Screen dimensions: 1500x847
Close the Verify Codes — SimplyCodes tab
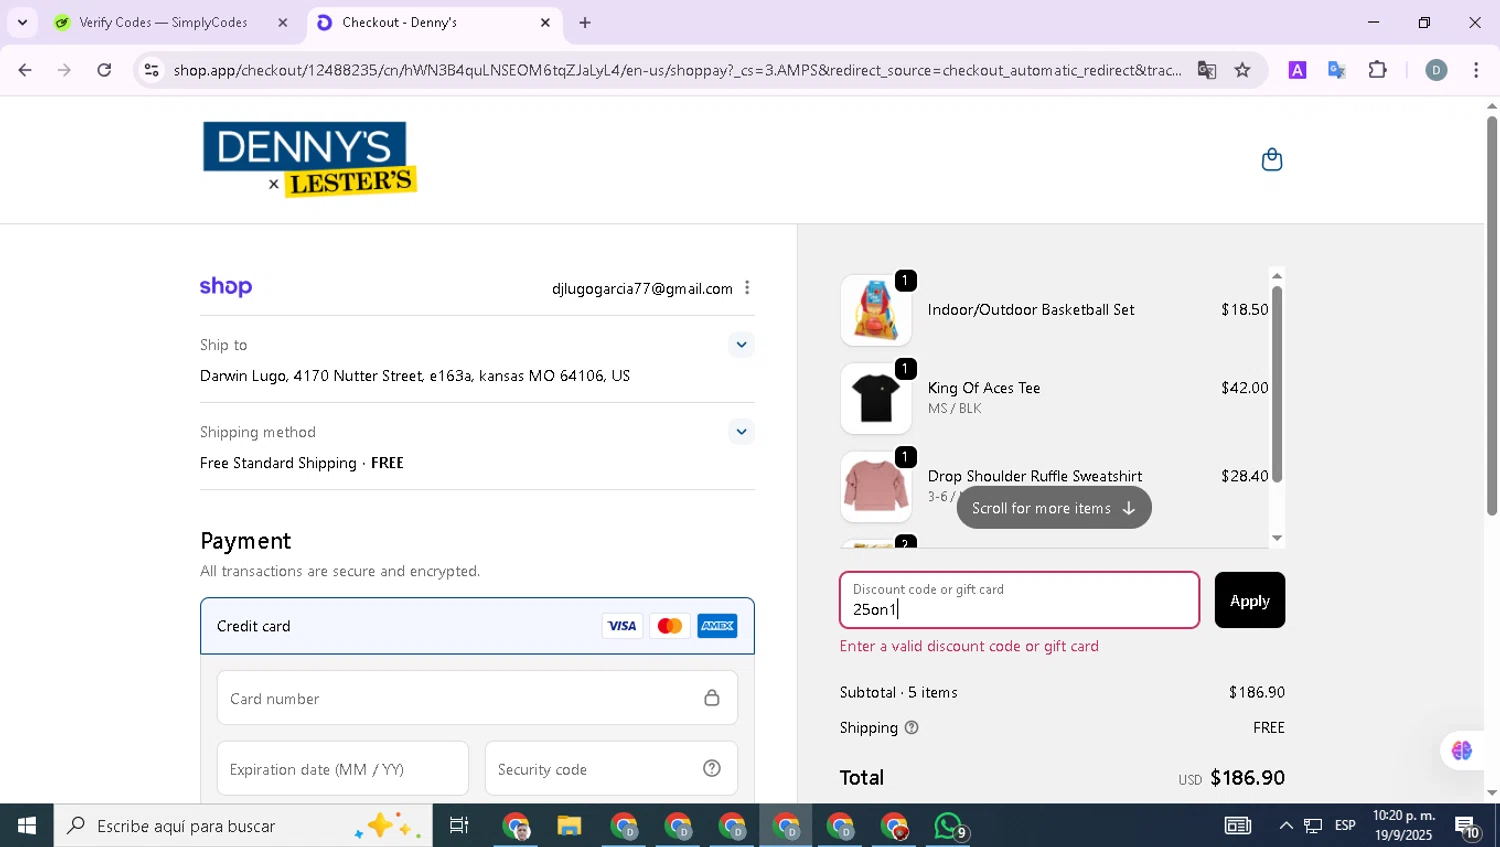tap(283, 22)
